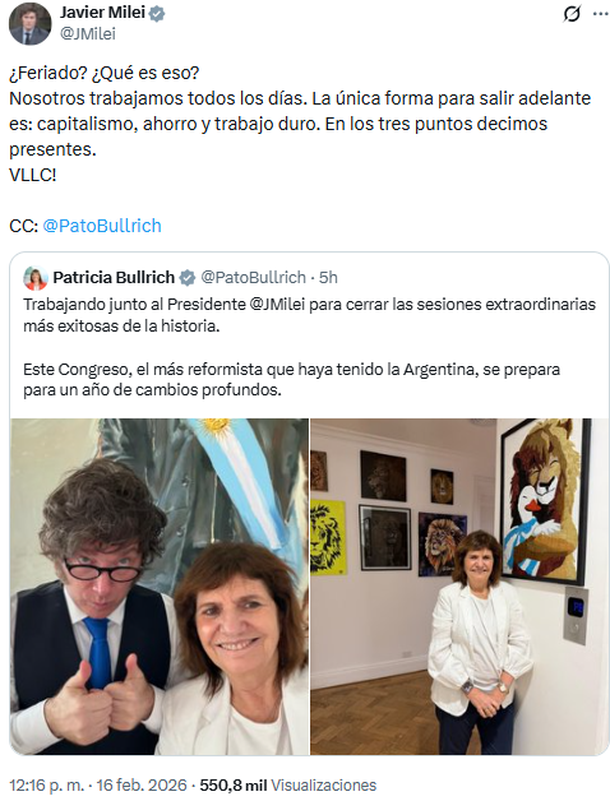The width and height of the screenshot is (610, 801).
Task: Open the photo with lion paintings
Action: (459, 586)
